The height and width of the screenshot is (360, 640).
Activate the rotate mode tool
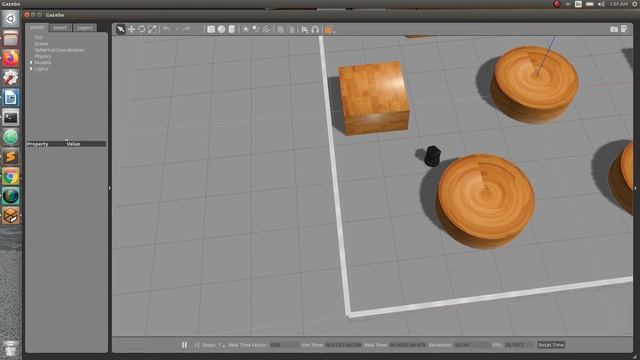pos(142,29)
